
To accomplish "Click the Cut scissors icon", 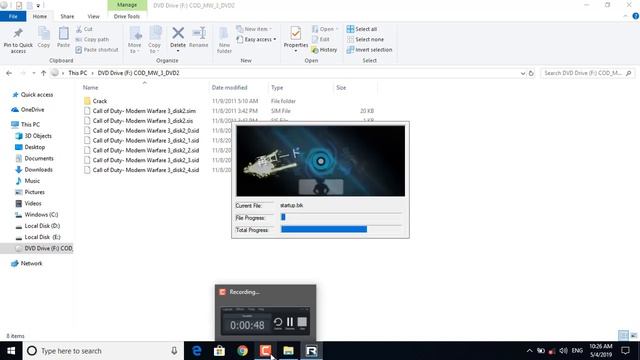I will 79,29.
